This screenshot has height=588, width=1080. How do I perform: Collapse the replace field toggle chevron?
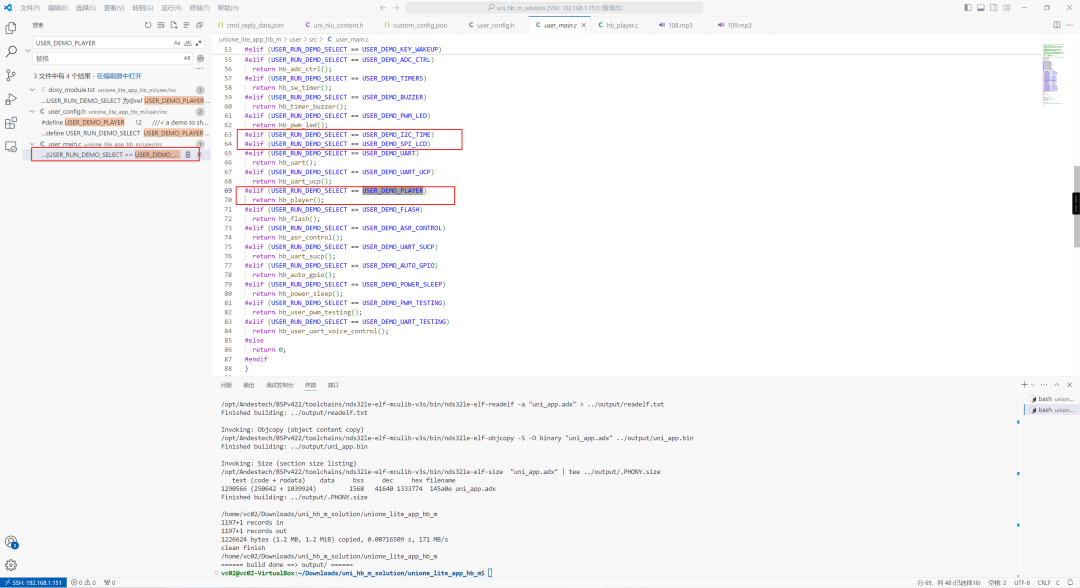(27, 51)
